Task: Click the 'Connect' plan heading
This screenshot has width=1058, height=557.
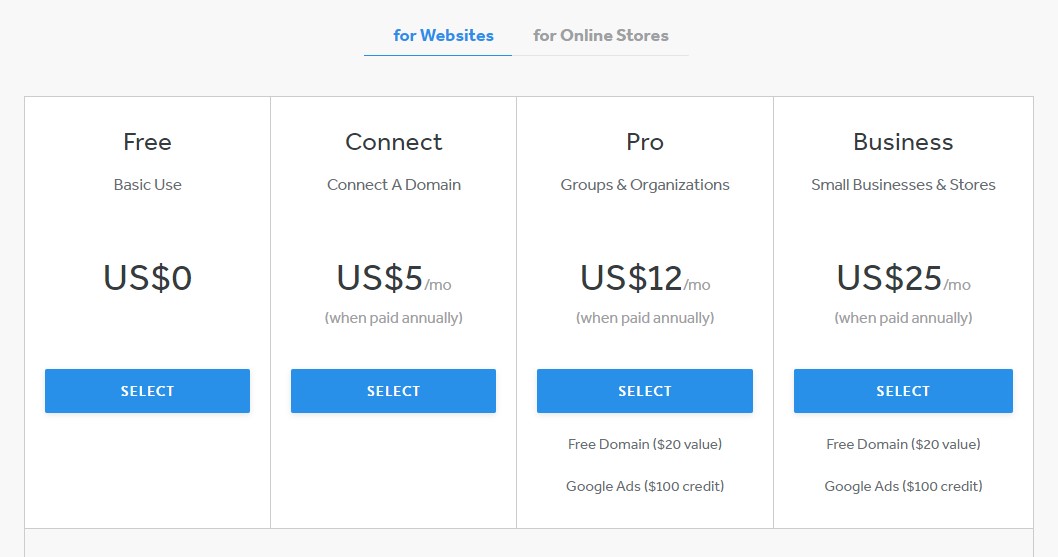Action: [393, 142]
